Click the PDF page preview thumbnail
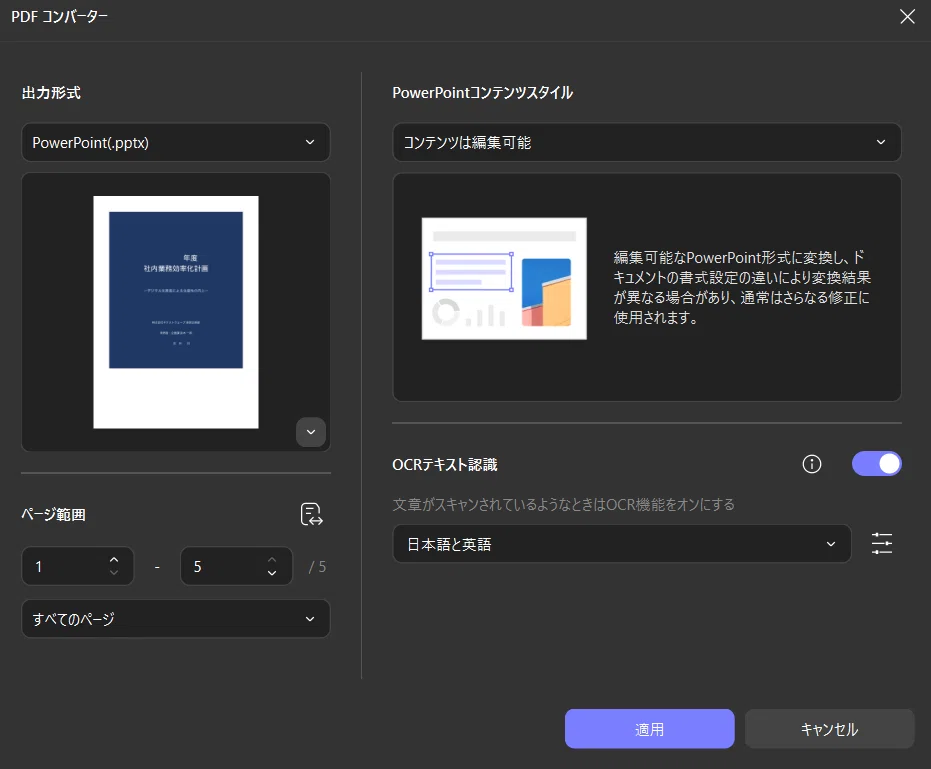The width and height of the screenshot is (931, 769). tap(176, 312)
